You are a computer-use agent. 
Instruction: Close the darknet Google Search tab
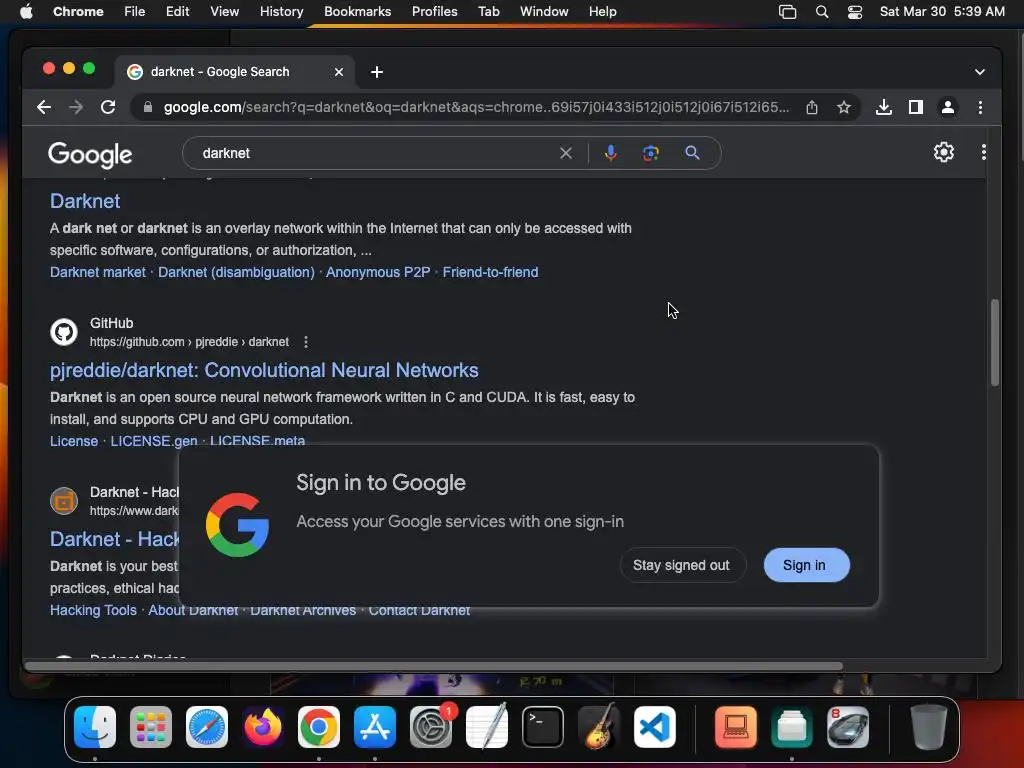click(338, 72)
